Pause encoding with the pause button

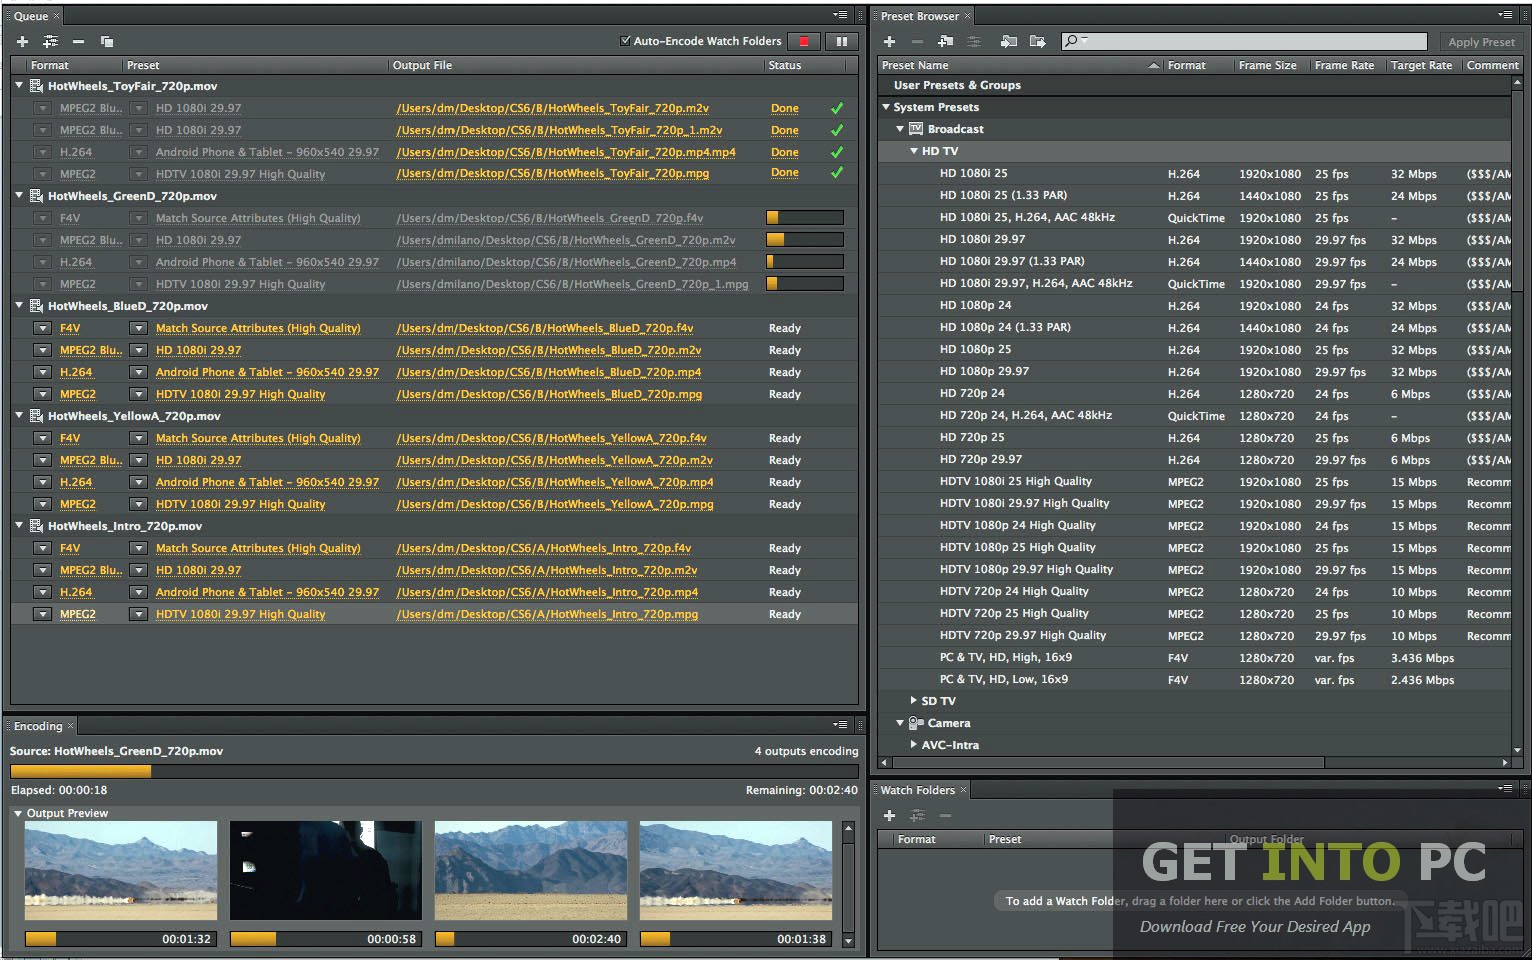pyautogui.click(x=841, y=41)
